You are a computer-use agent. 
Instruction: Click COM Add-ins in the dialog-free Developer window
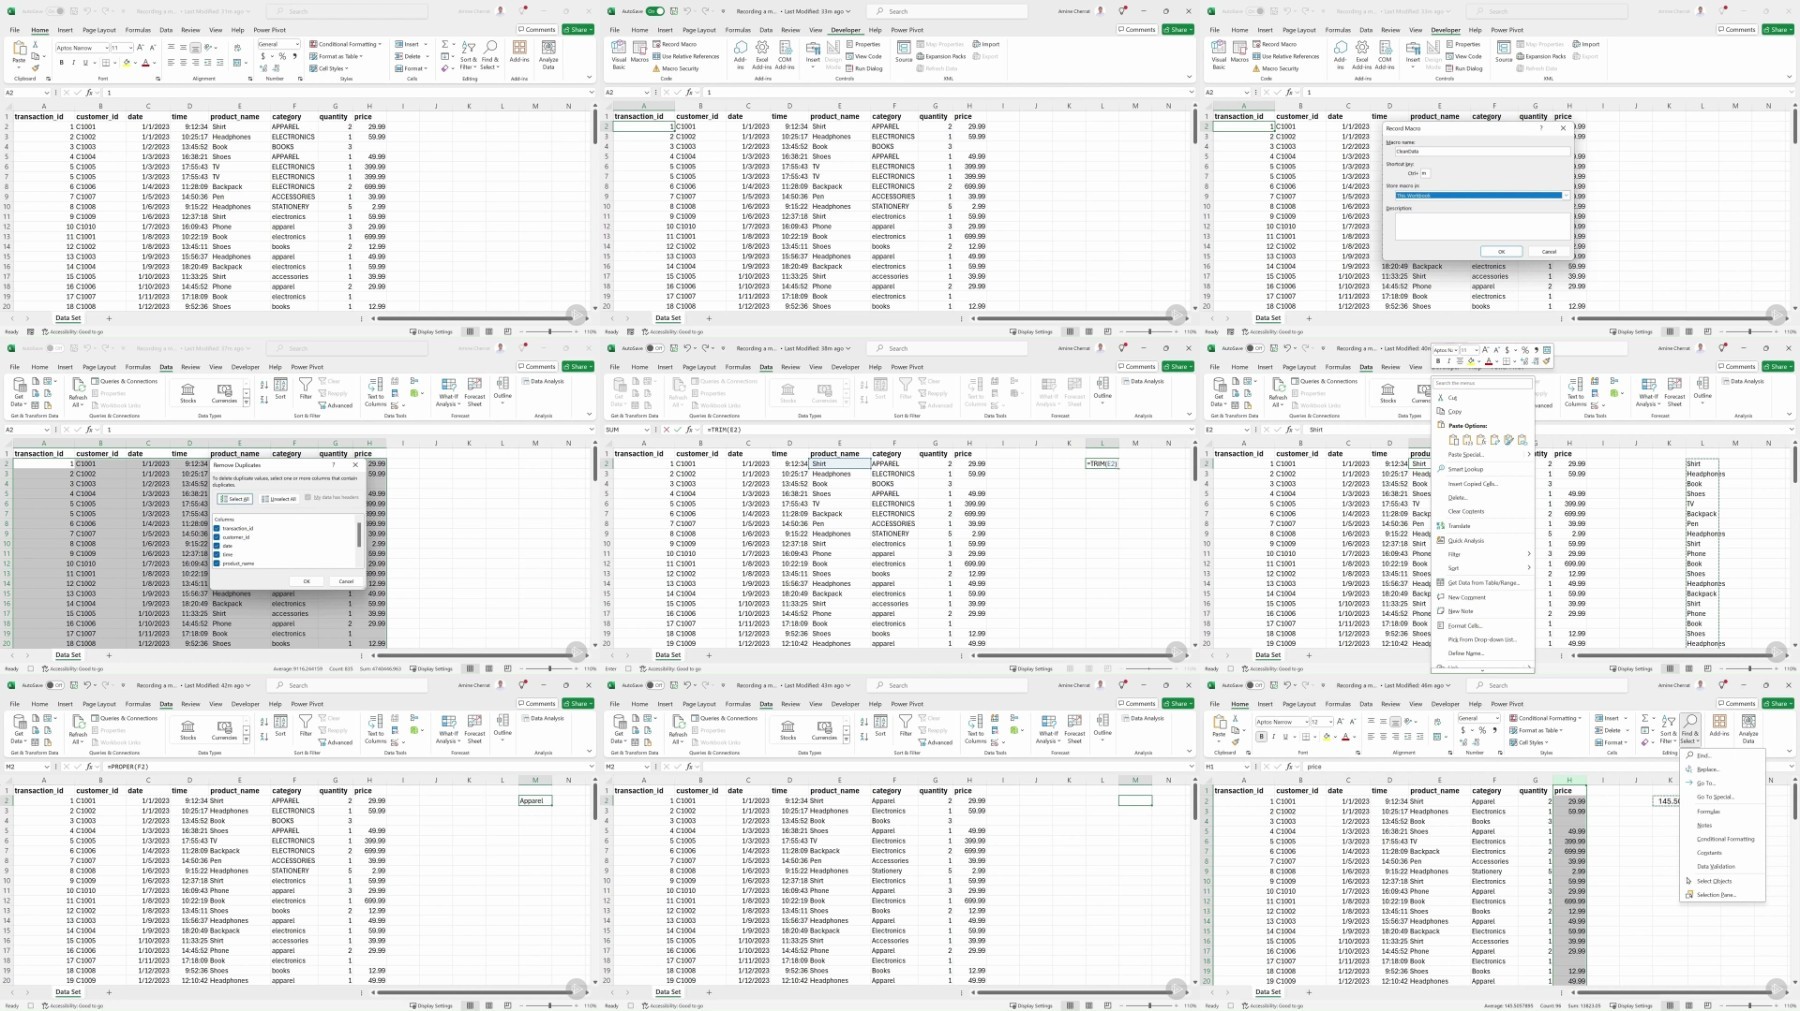click(784, 54)
